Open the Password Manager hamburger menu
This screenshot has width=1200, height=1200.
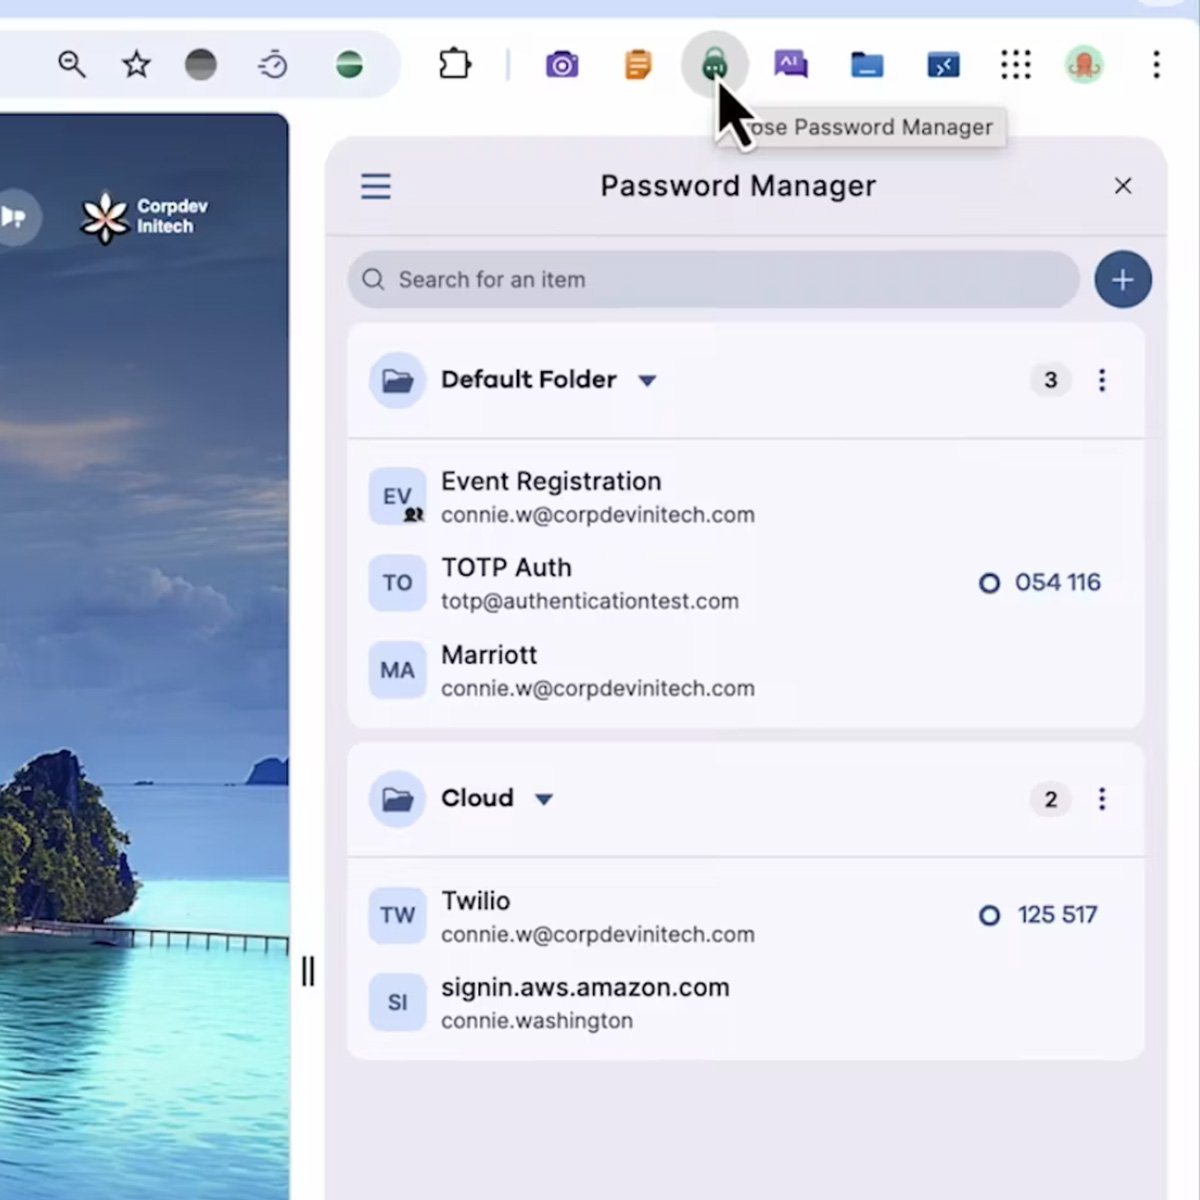[376, 186]
